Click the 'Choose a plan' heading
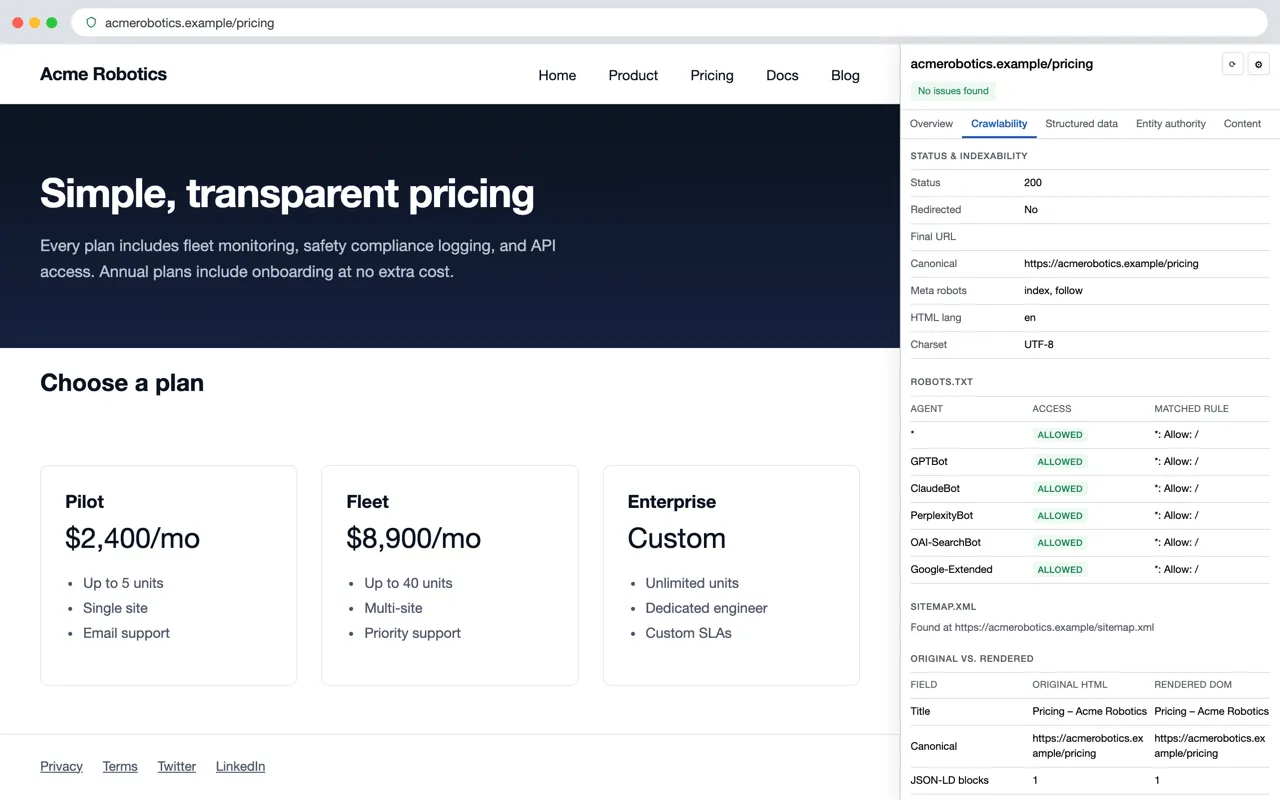This screenshot has width=1280, height=800. pyautogui.click(x=122, y=383)
